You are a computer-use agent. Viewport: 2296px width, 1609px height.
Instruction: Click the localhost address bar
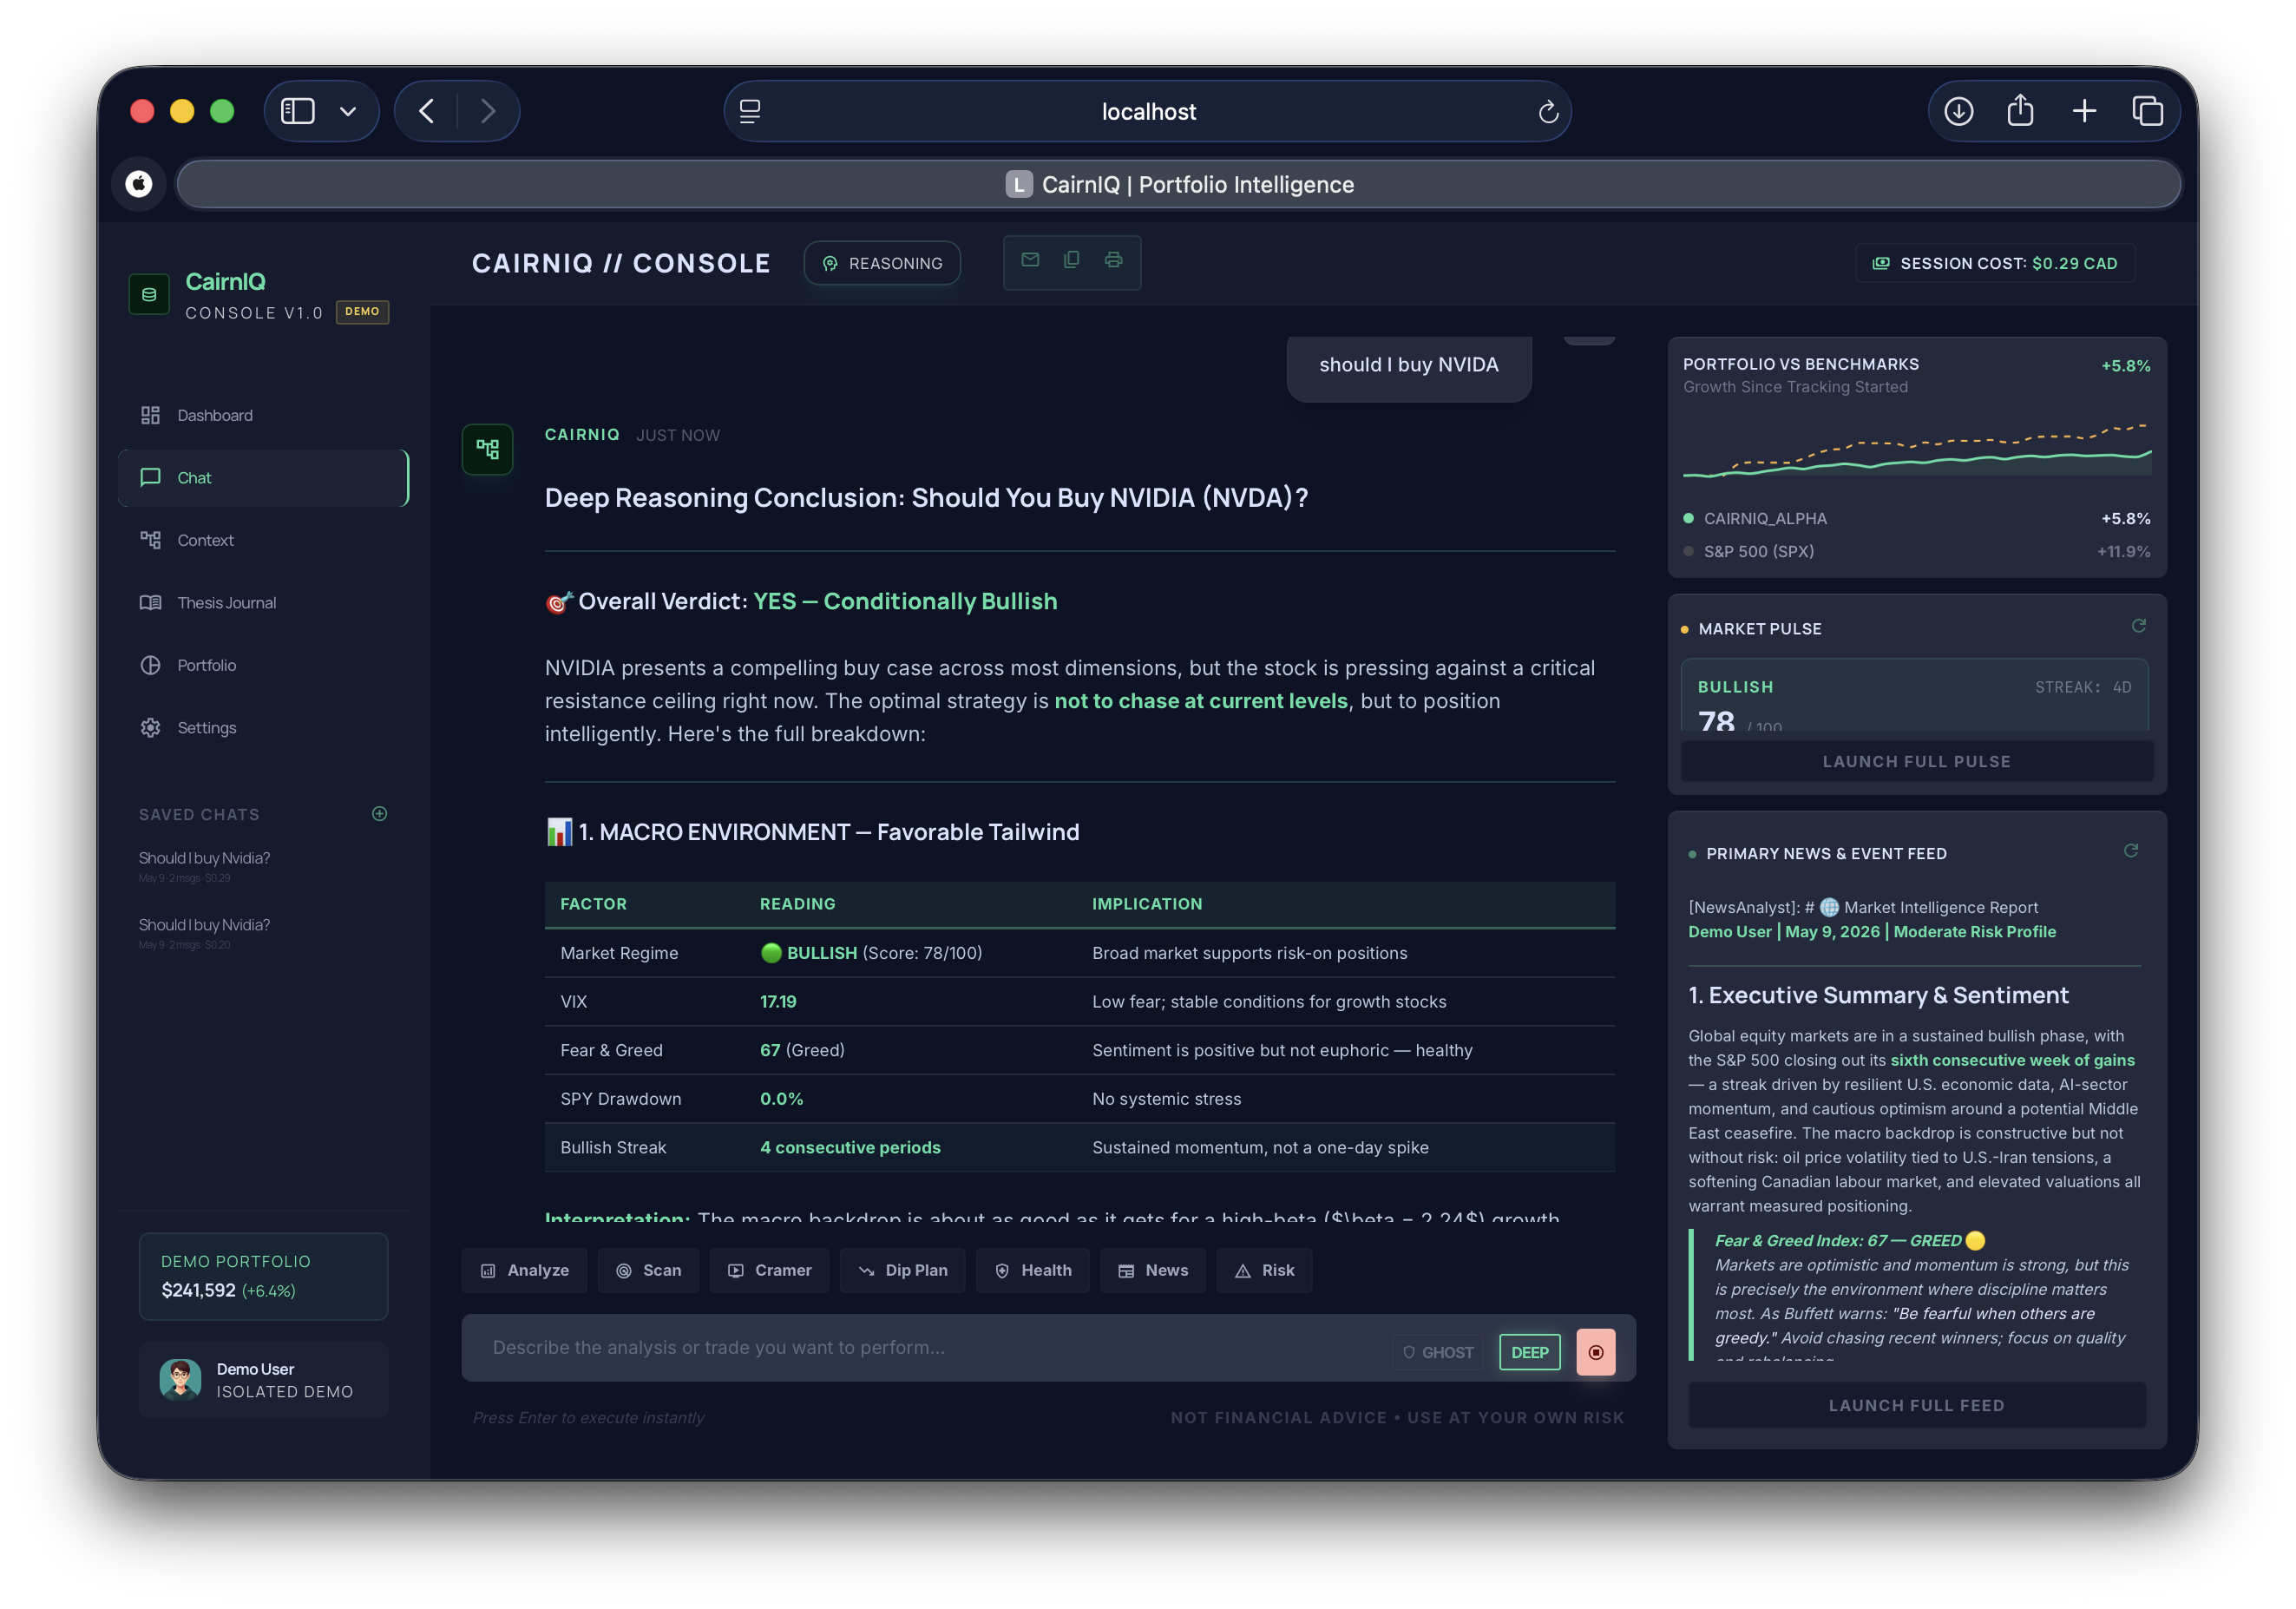[1147, 111]
